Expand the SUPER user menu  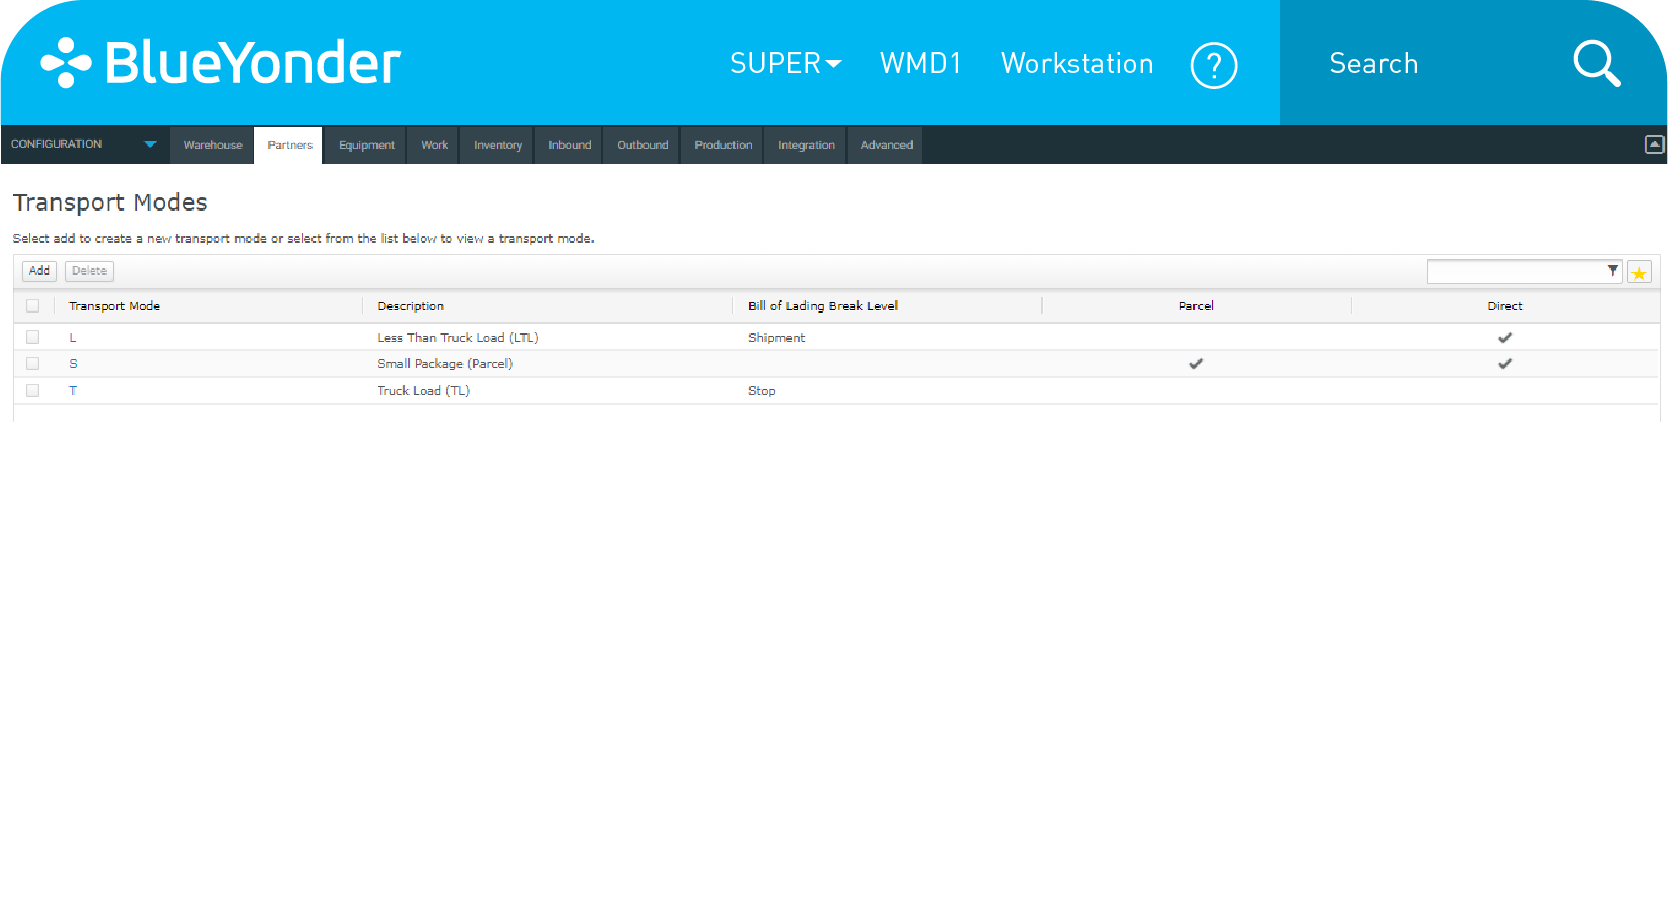(x=786, y=64)
